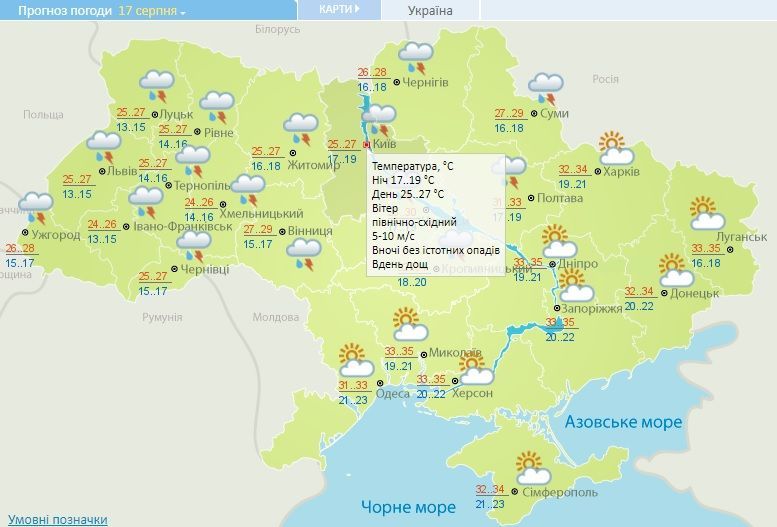Click the thunderstorm icon above Хмельницький
Viewport: 777px width, 527px height.
248,190
